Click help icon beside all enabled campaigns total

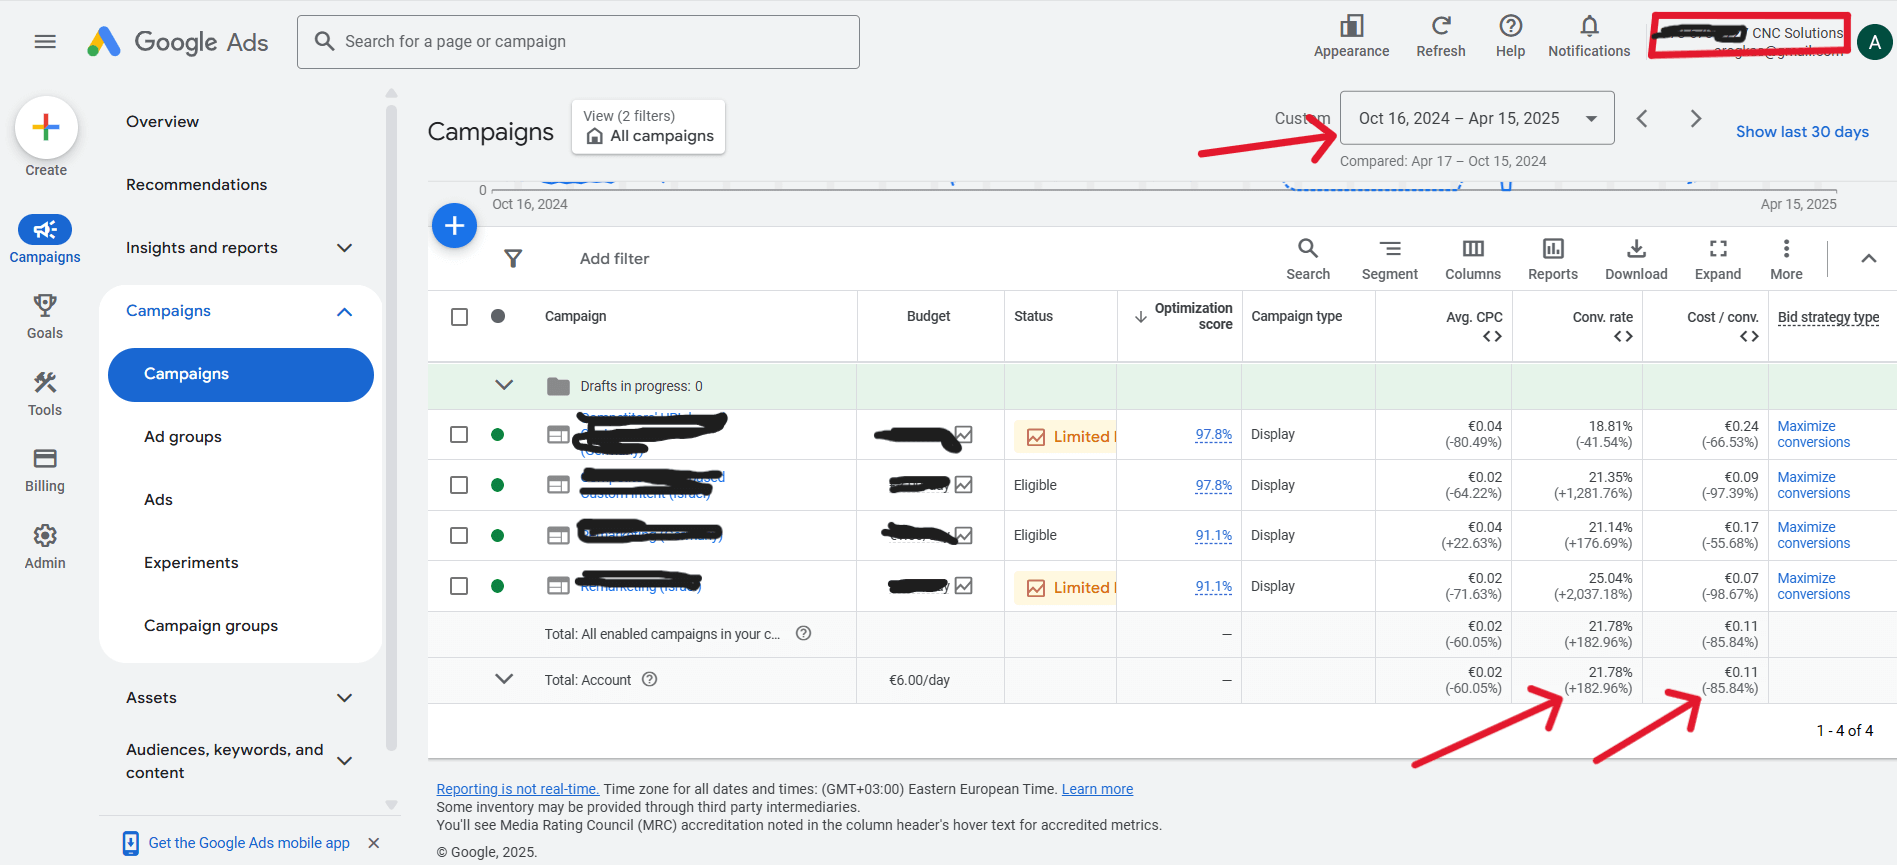click(x=803, y=633)
